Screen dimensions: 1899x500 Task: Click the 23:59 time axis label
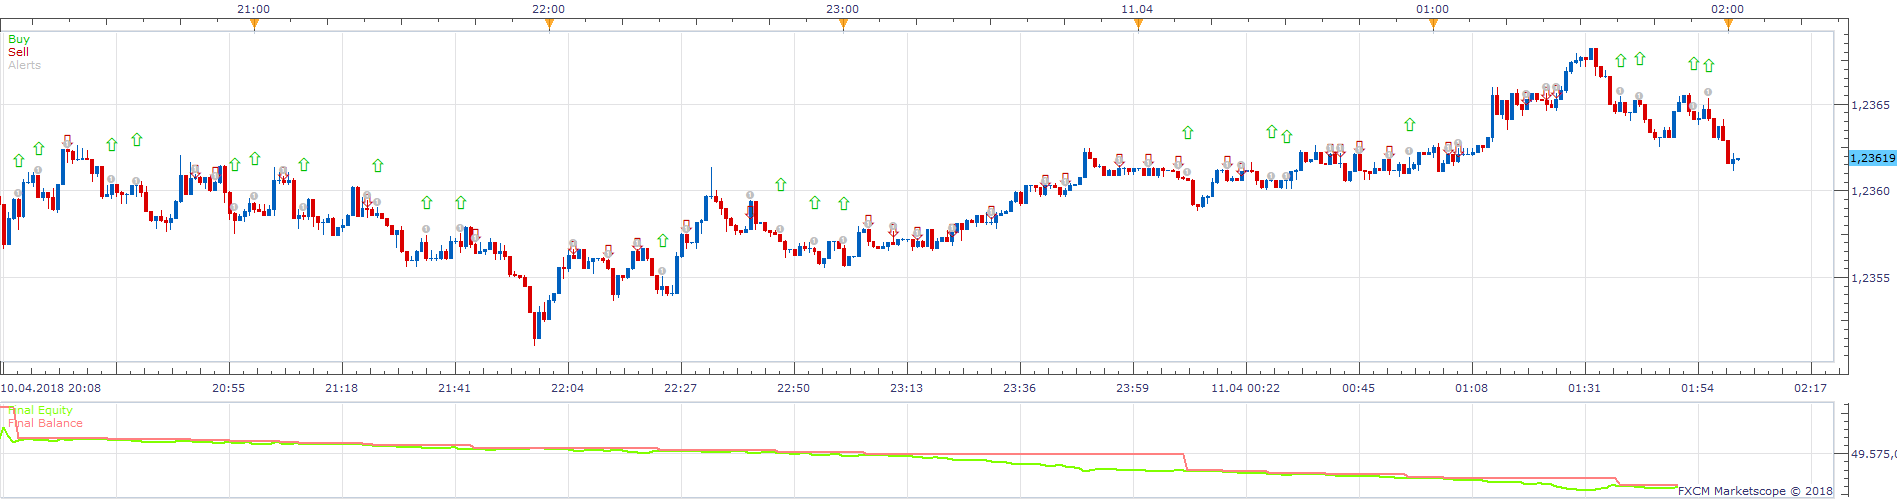point(1132,388)
